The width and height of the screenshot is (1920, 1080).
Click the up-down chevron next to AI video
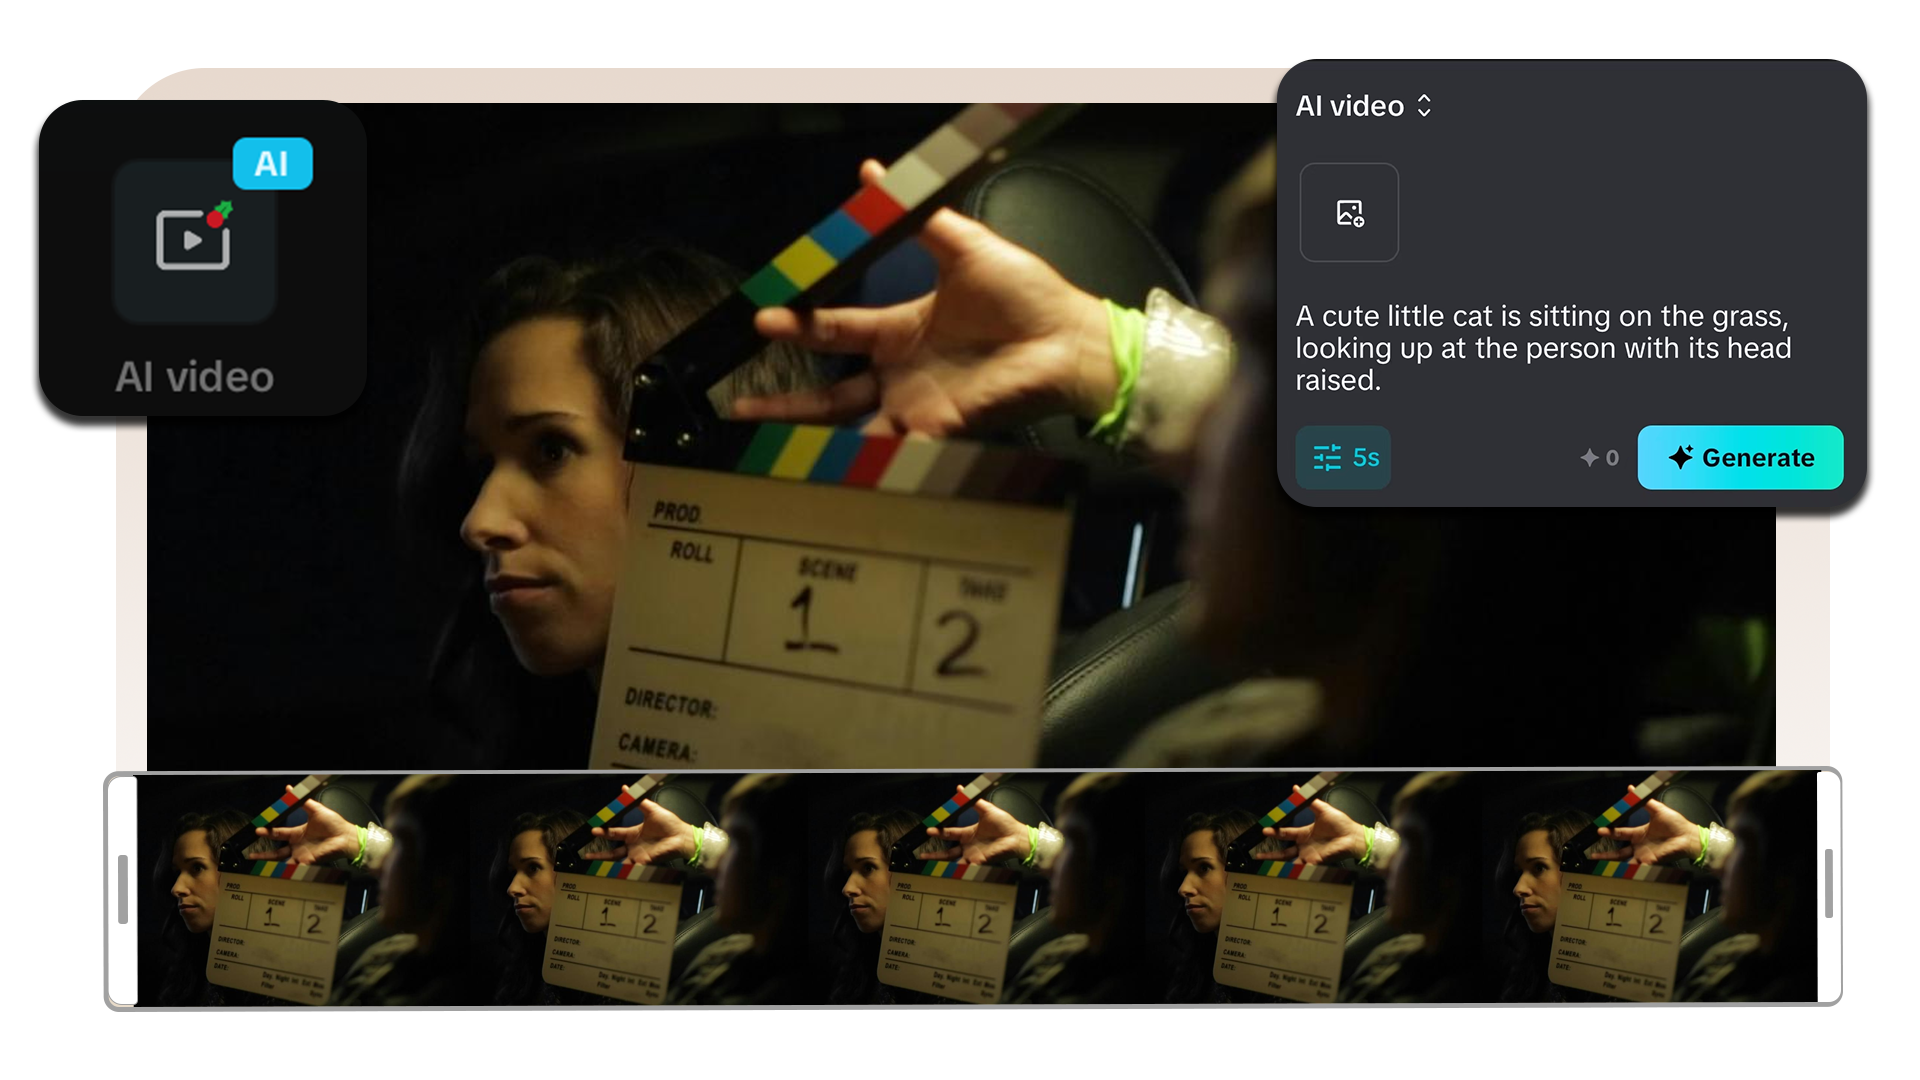pyautogui.click(x=1425, y=106)
